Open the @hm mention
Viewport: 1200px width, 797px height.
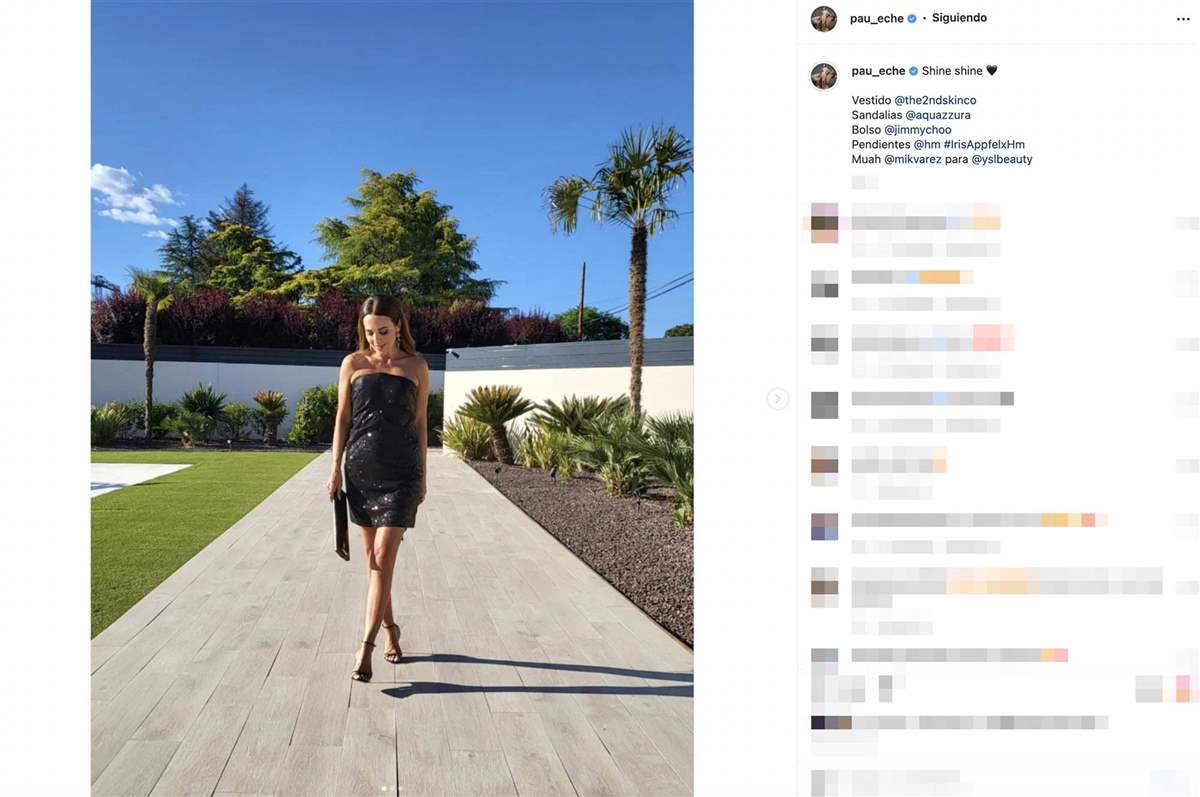(x=926, y=145)
